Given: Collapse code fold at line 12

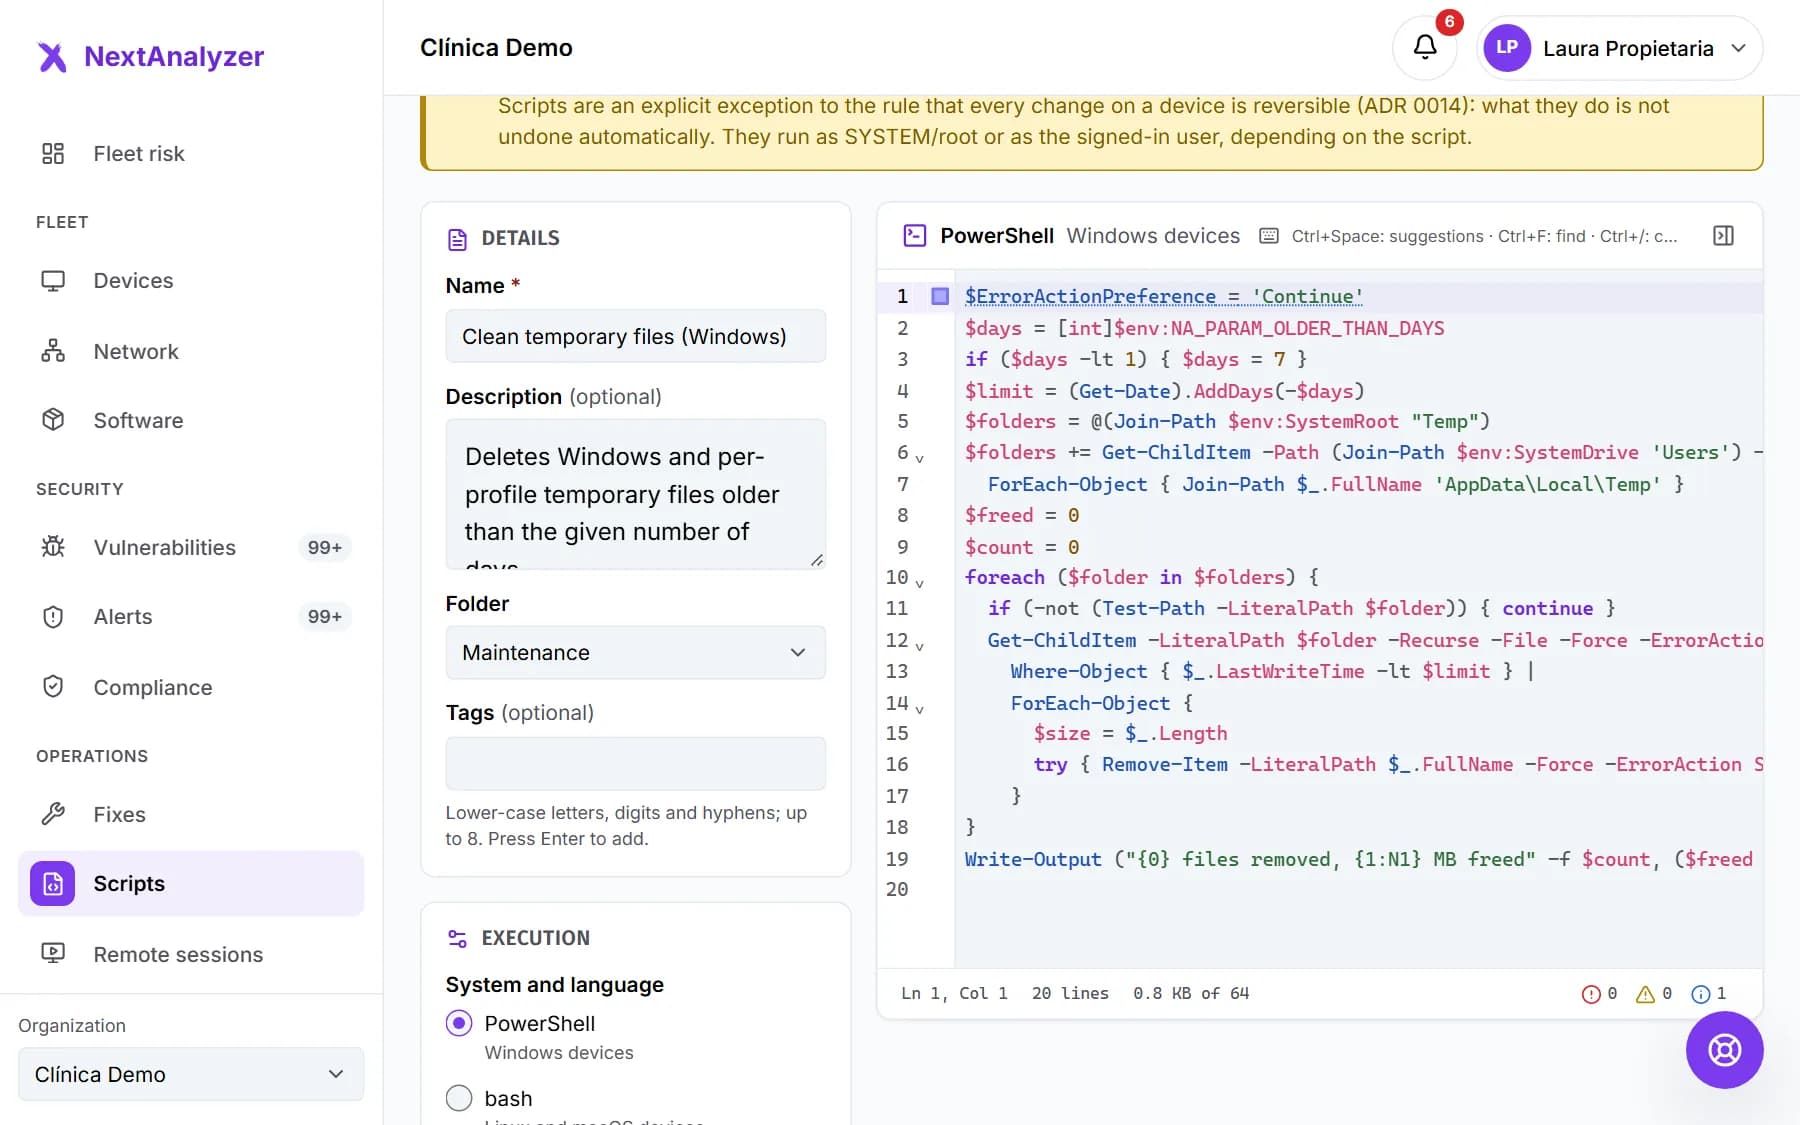Looking at the screenshot, I should [919, 646].
